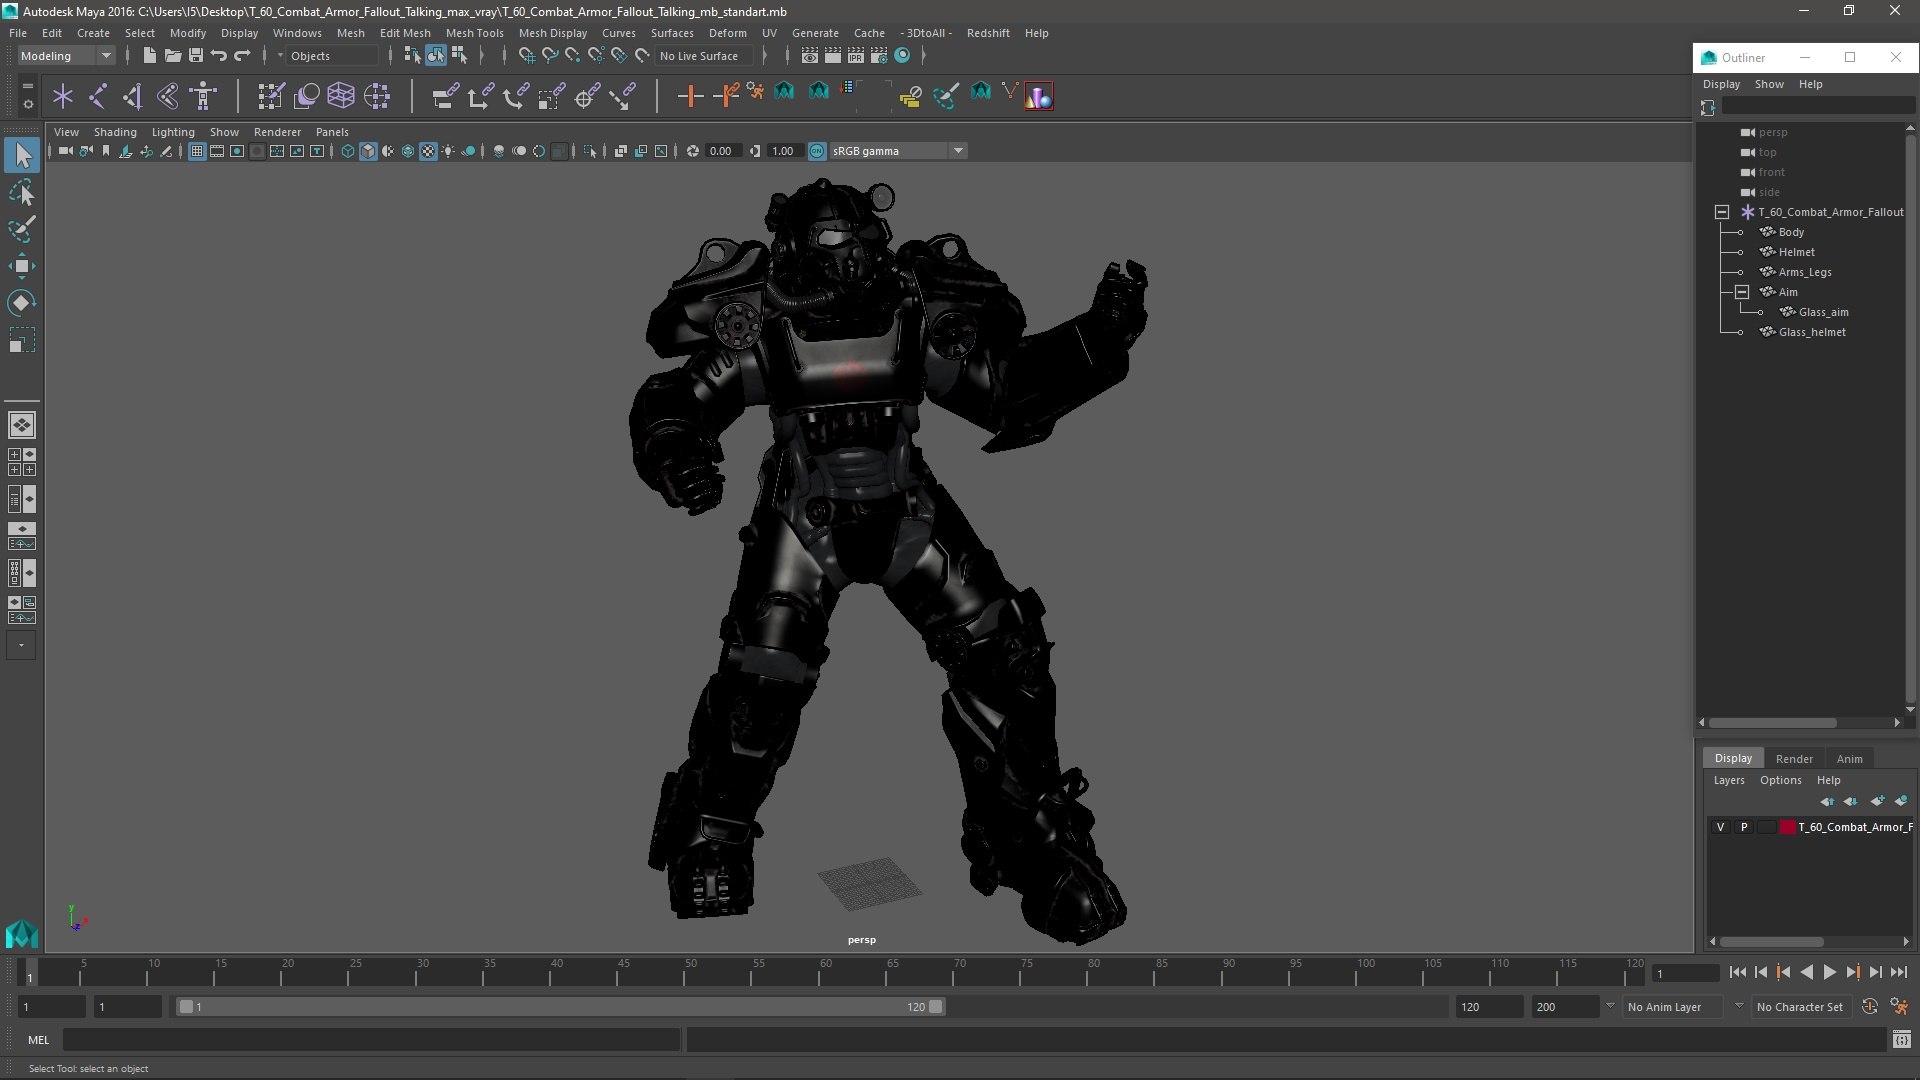The height and width of the screenshot is (1080, 1920).
Task: Click single perspective layout icon
Action: pos(22,425)
